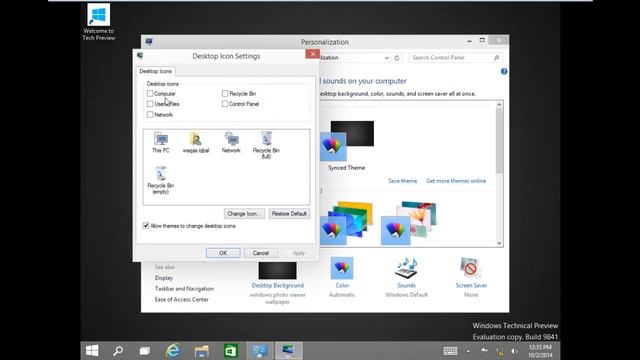Show hidden tray icons arrow
640x360 pixels.
468,351
